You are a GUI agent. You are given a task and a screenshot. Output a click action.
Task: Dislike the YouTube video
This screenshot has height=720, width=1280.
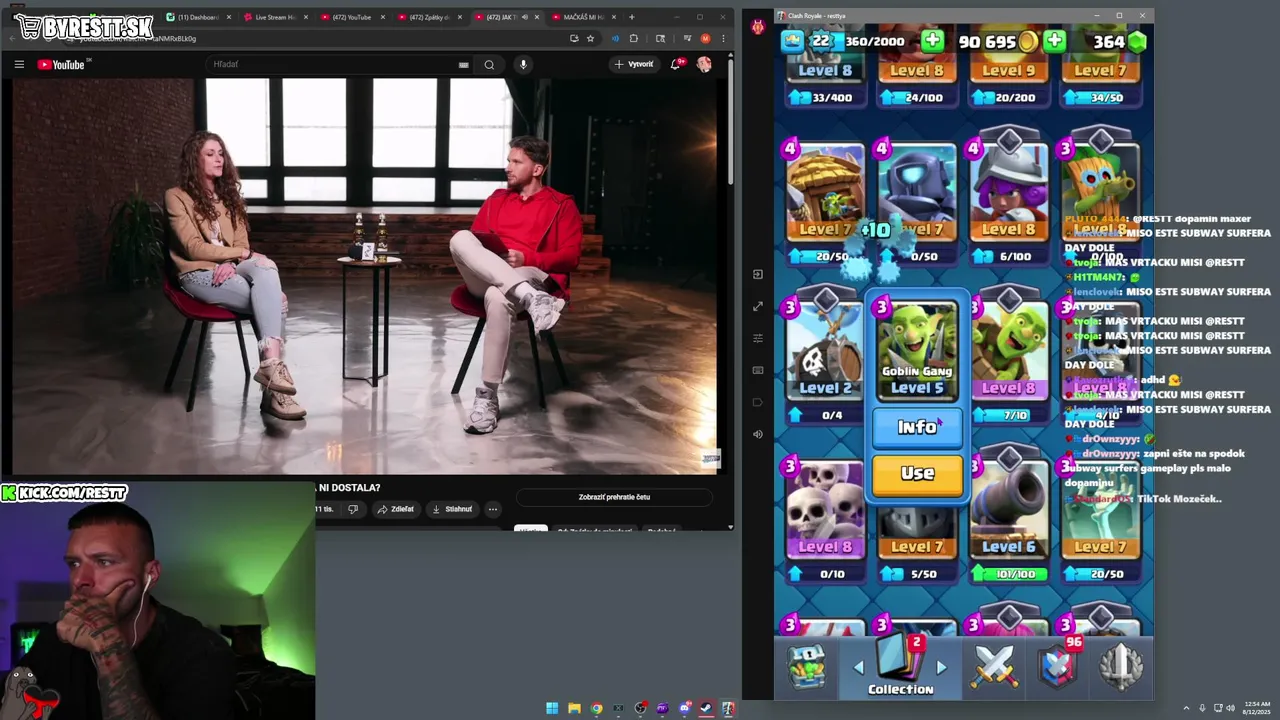[x=352, y=509]
